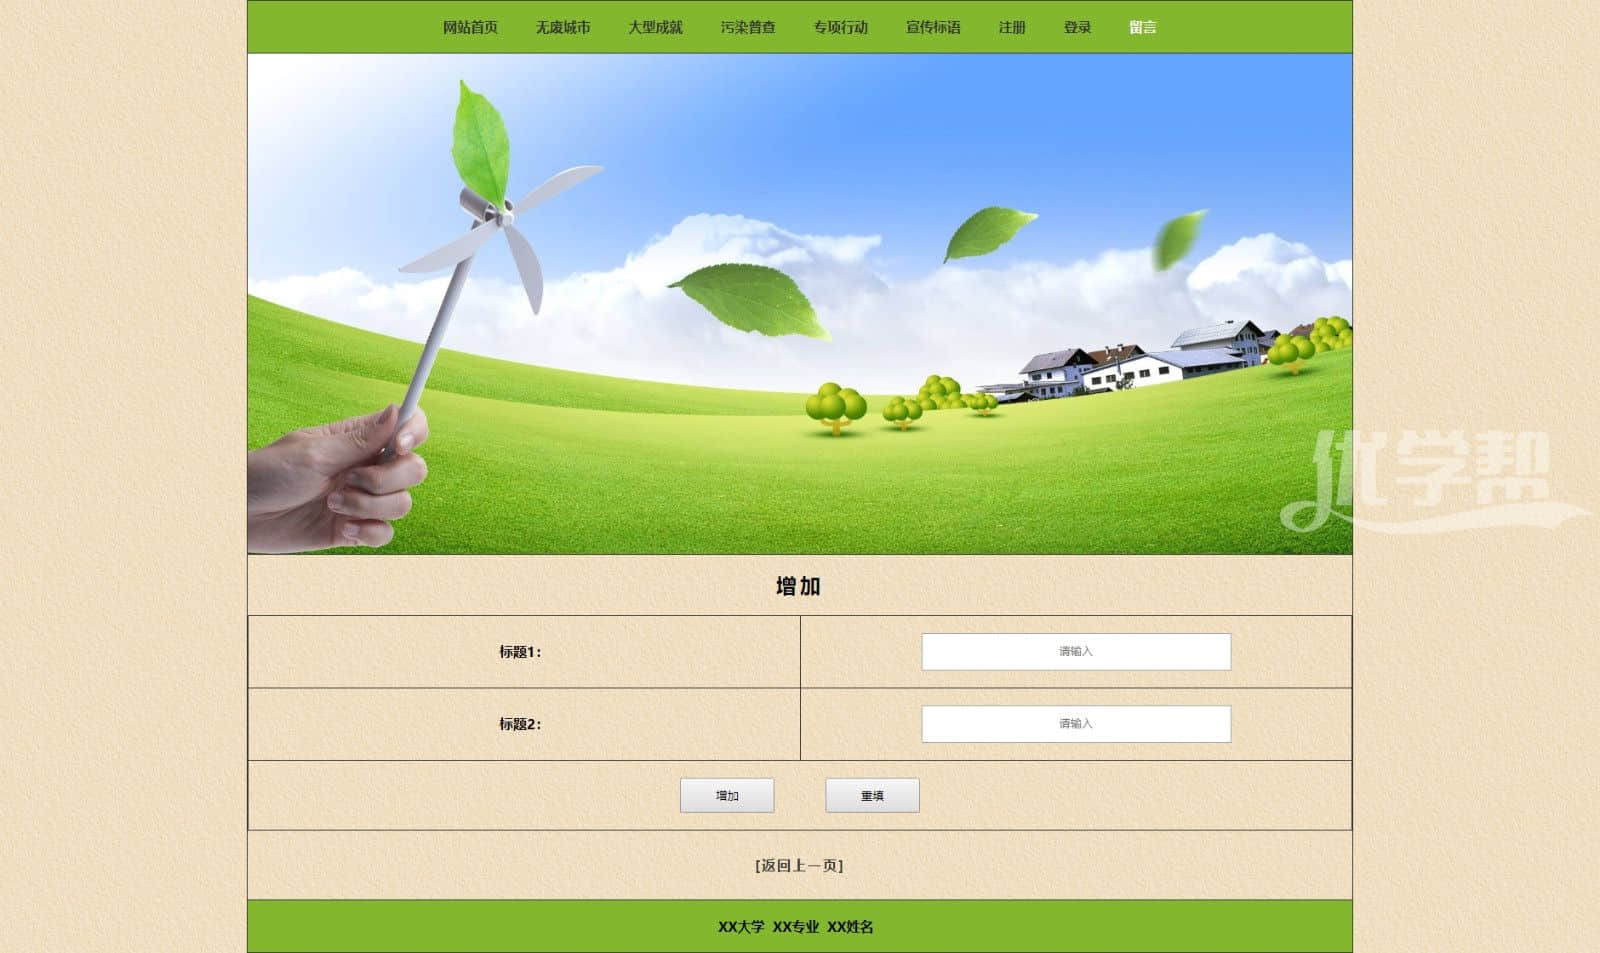The width and height of the screenshot is (1600, 953).
Task: Focus the 标题1 text input field
Action: click(x=1076, y=652)
